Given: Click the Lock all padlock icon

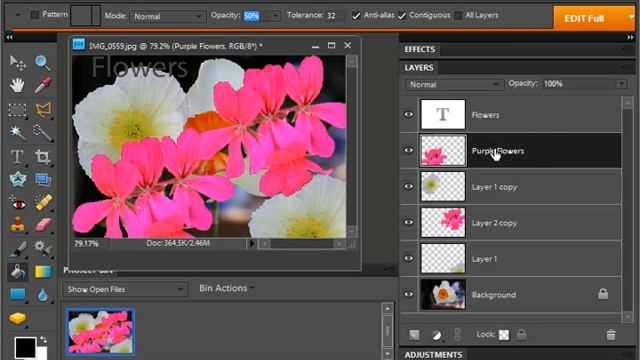Looking at the screenshot, I should click(x=521, y=335).
